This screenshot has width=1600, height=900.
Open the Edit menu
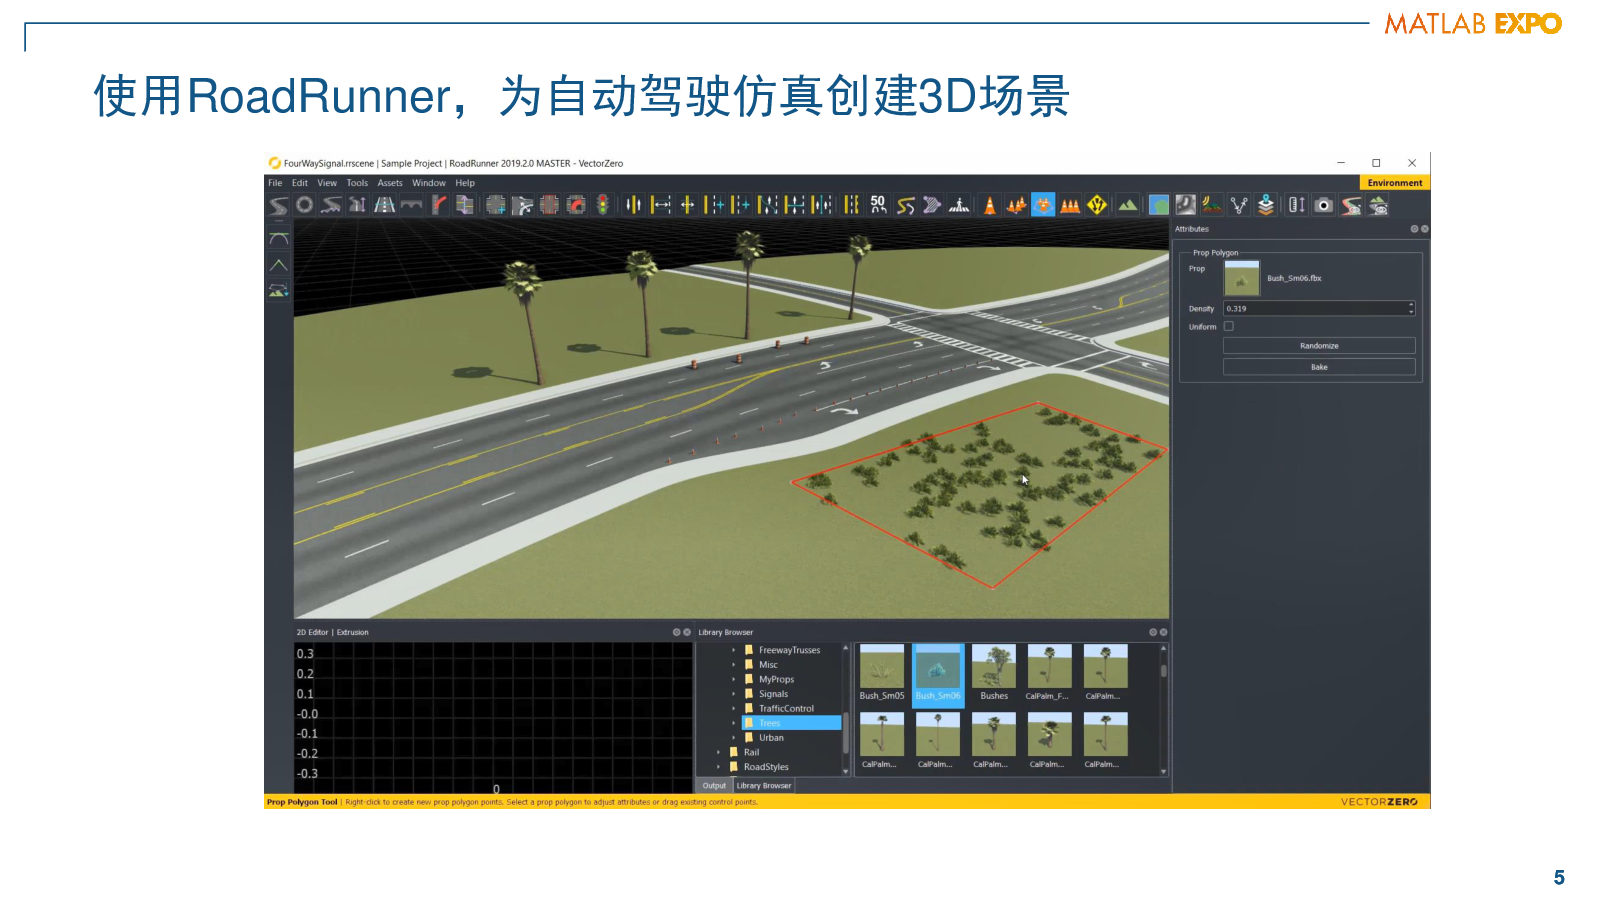pos(300,183)
